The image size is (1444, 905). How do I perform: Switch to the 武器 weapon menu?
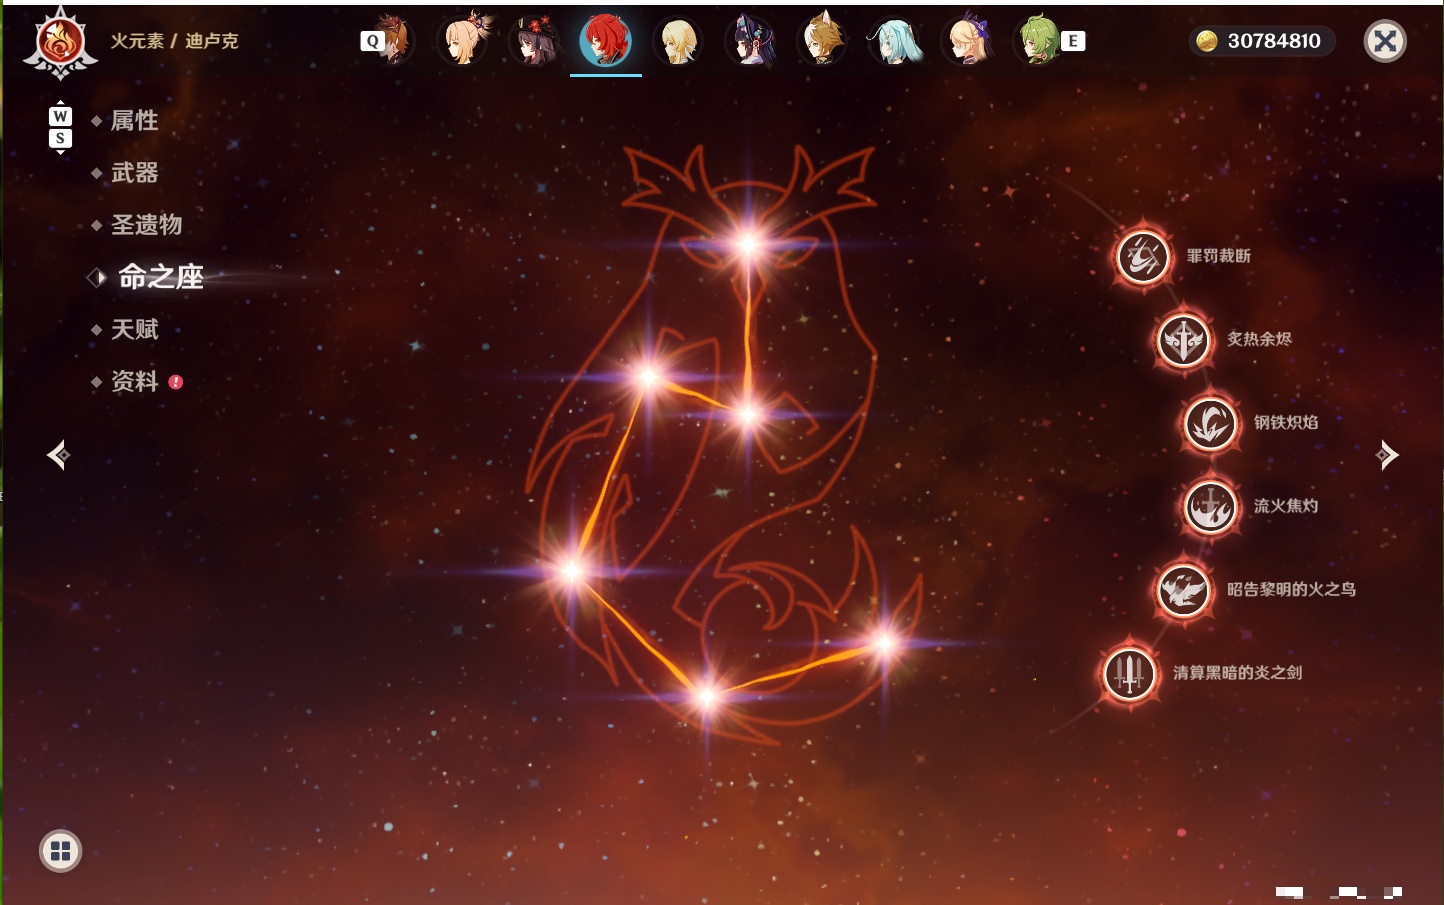point(134,173)
